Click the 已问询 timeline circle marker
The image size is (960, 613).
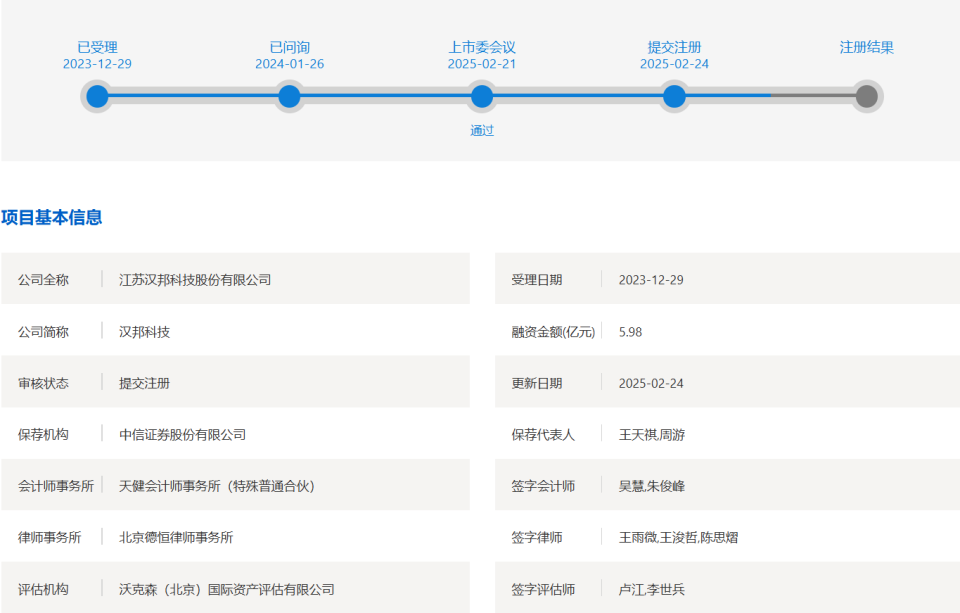[289, 96]
